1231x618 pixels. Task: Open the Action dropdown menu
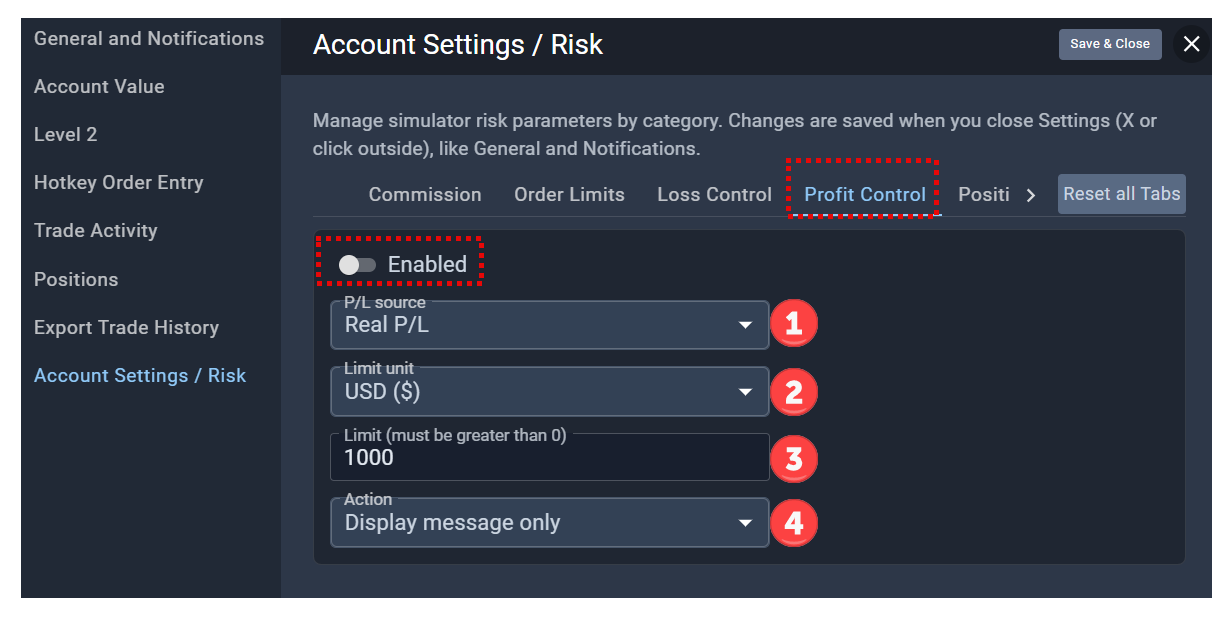549,523
